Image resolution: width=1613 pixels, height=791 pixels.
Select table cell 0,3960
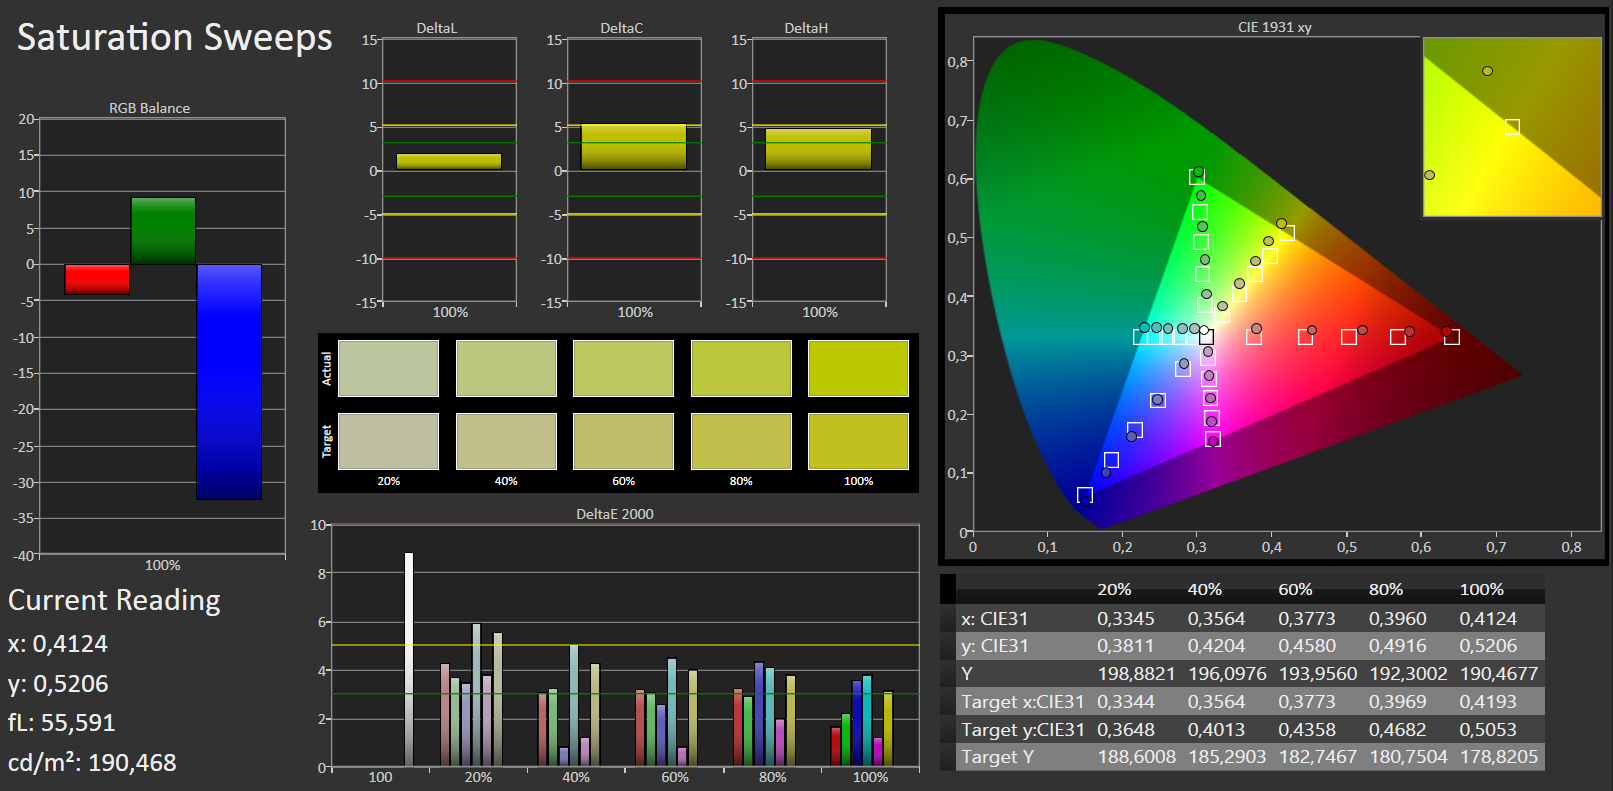1398,619
